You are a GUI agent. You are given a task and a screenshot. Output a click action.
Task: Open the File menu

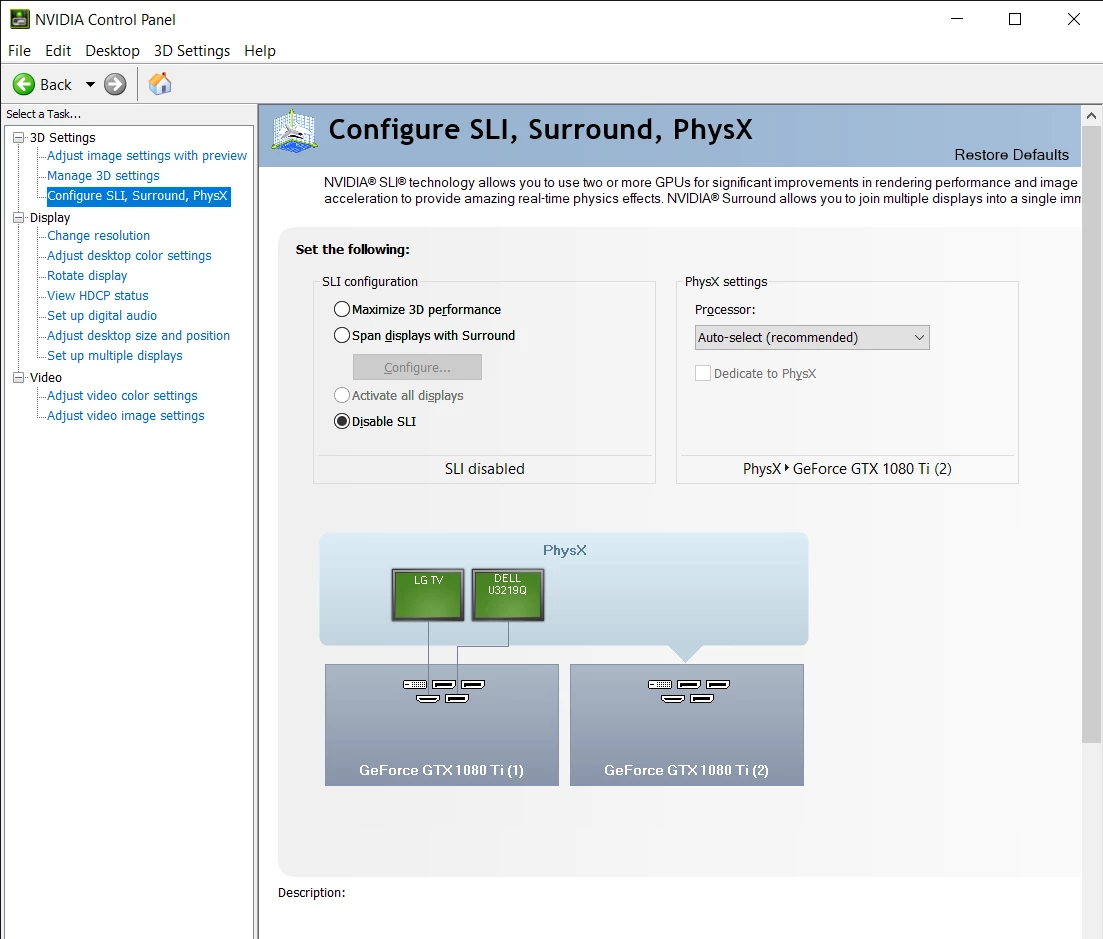click(20, 51)
